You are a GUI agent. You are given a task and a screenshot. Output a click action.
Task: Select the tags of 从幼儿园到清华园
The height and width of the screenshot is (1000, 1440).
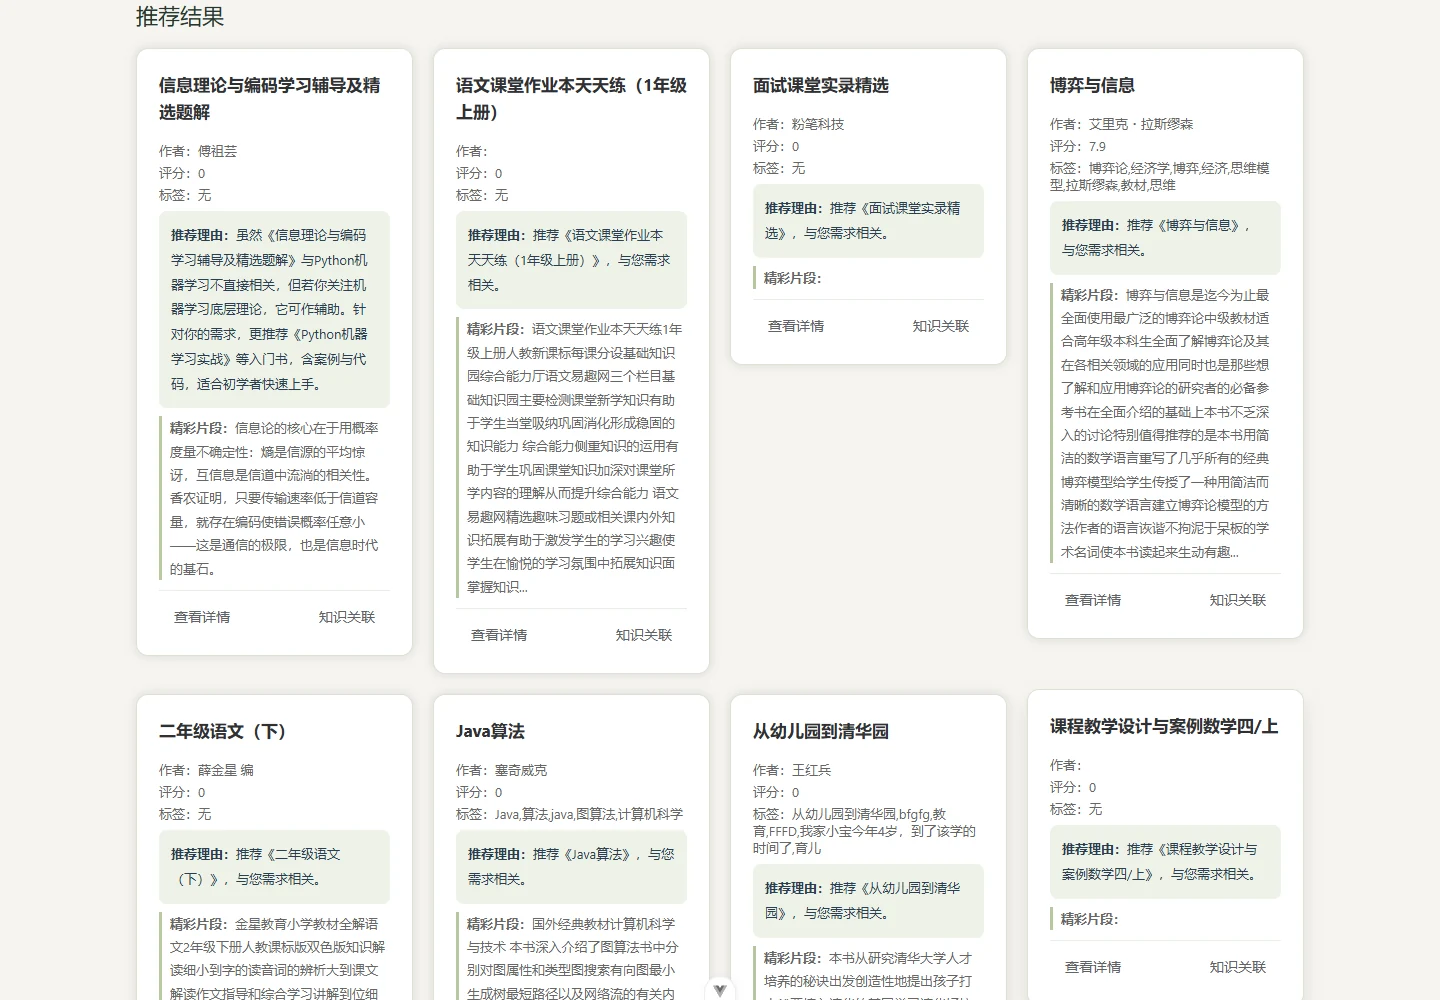[x=864, y=831]
